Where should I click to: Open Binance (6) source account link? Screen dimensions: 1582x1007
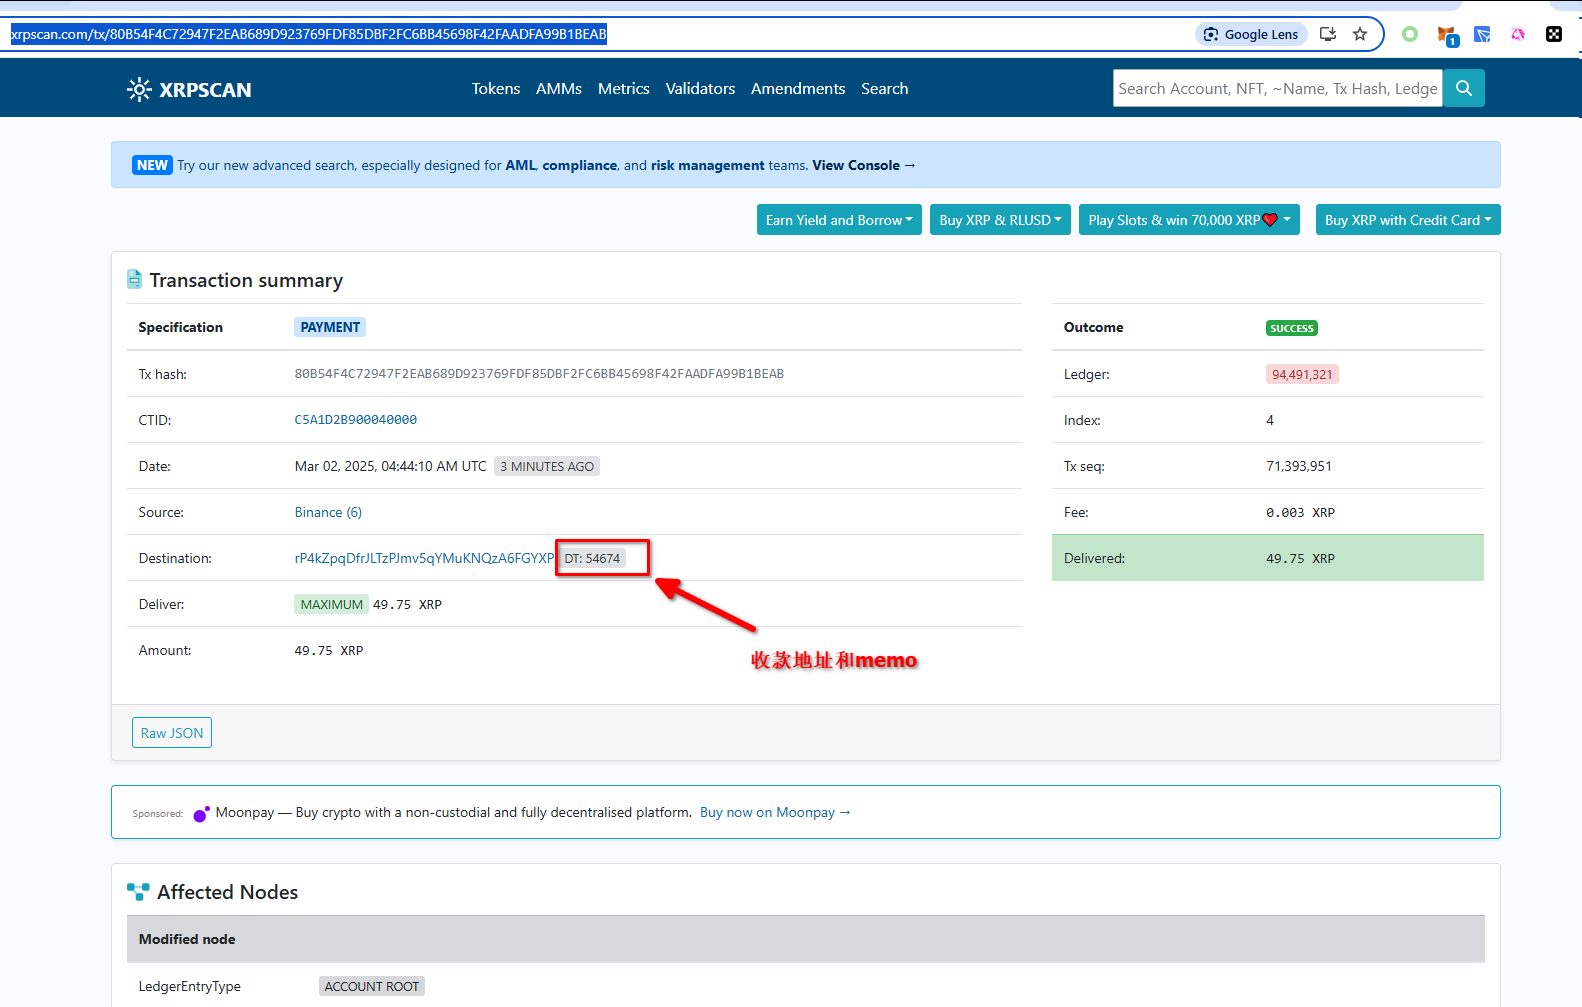[328, 512]
